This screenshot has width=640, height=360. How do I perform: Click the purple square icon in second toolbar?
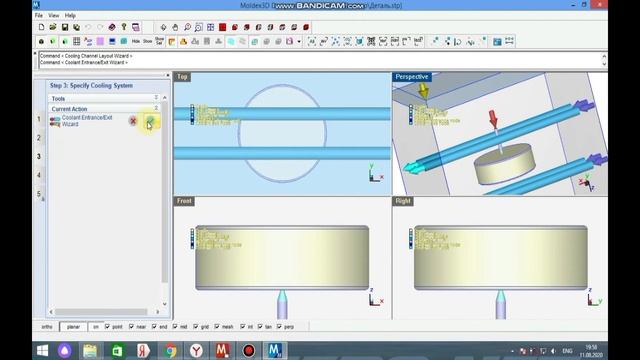[x=100, y=41]
